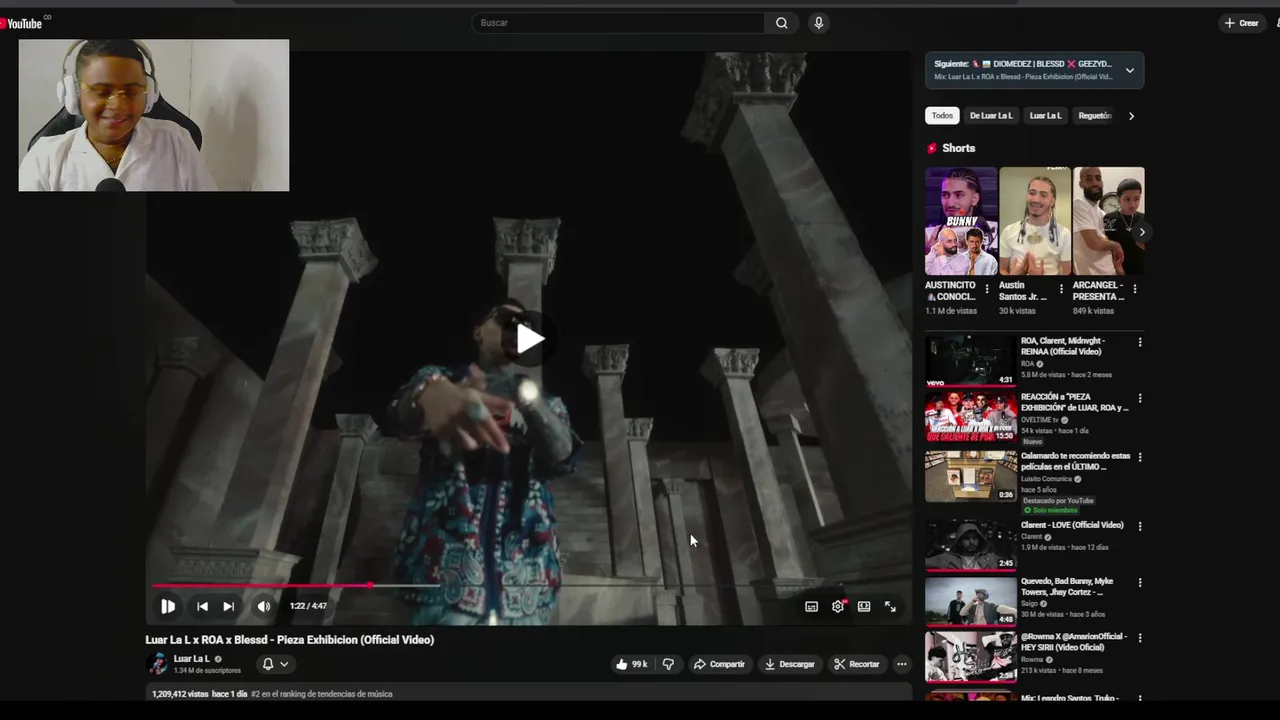This screenshot has width=1280, height=720.
Task: Open Austin Santos Jr. short thumbnail
Action: tap(1035, 221)
